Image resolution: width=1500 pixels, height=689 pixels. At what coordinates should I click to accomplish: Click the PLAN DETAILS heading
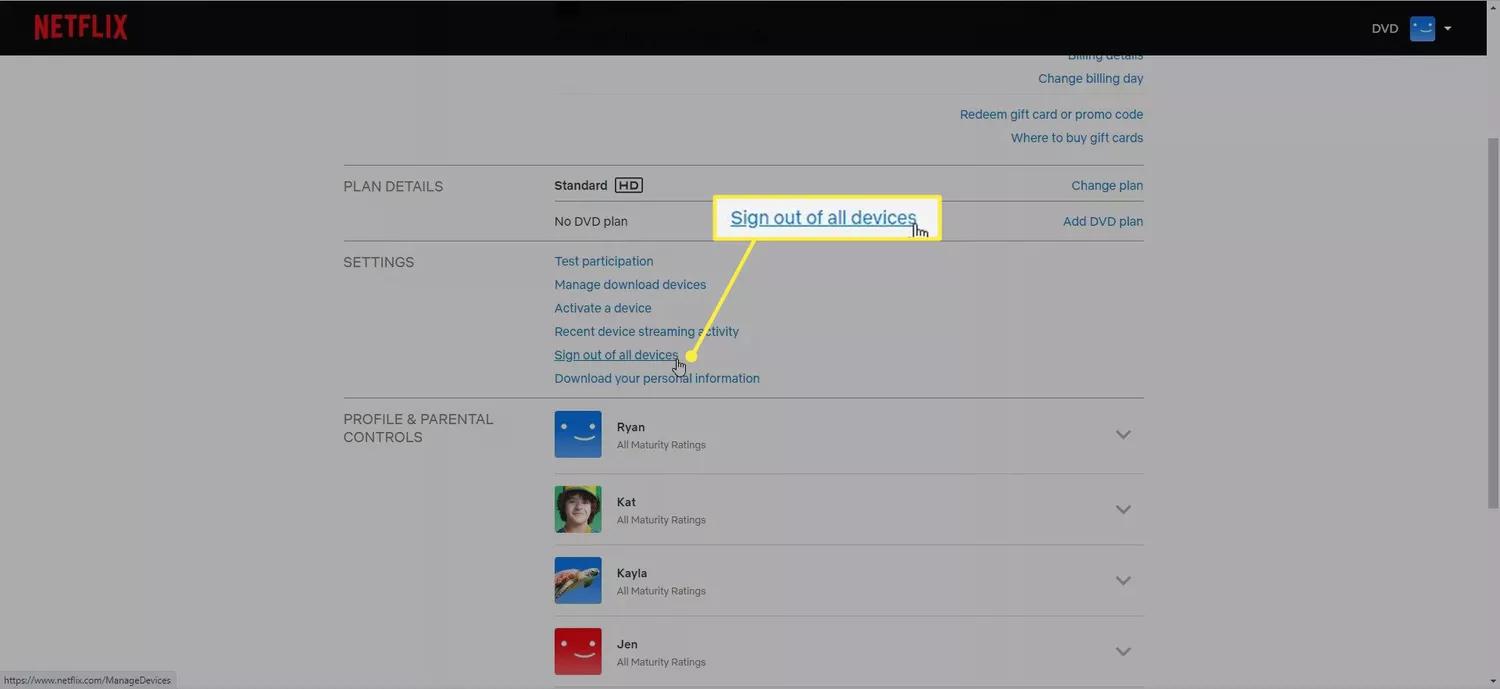393,186
